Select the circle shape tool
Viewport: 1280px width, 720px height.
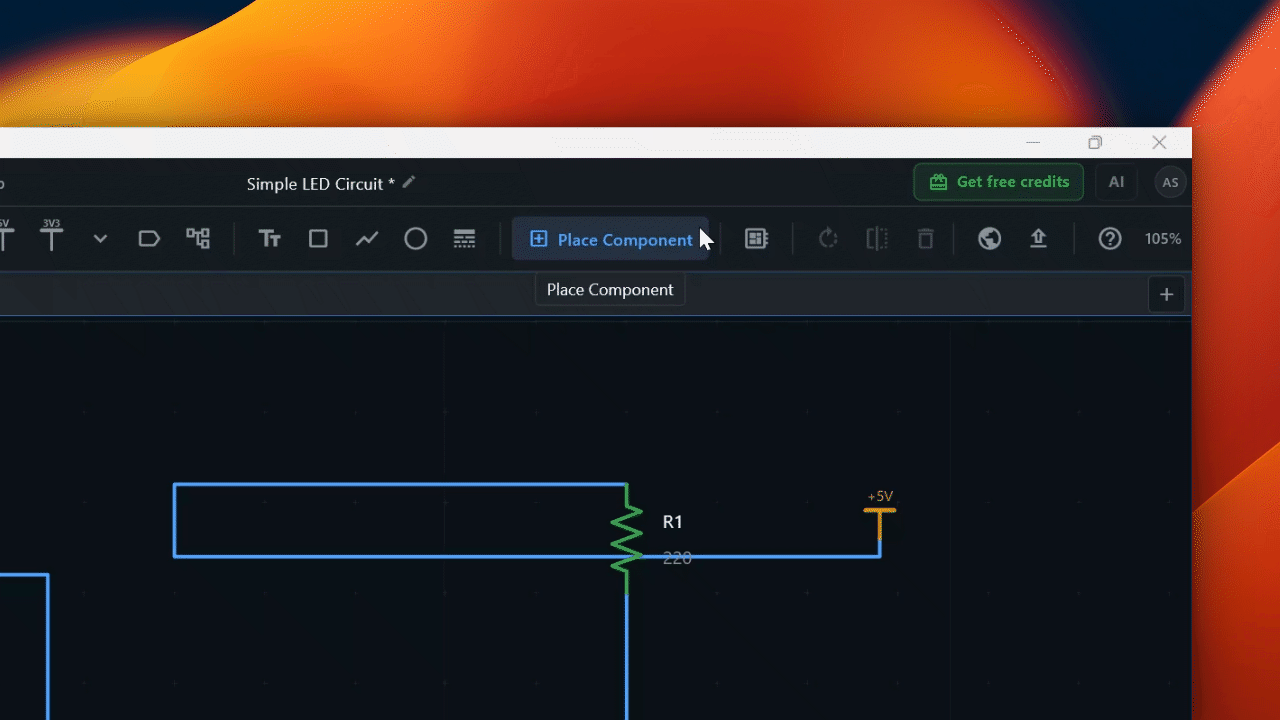[416, 239]
